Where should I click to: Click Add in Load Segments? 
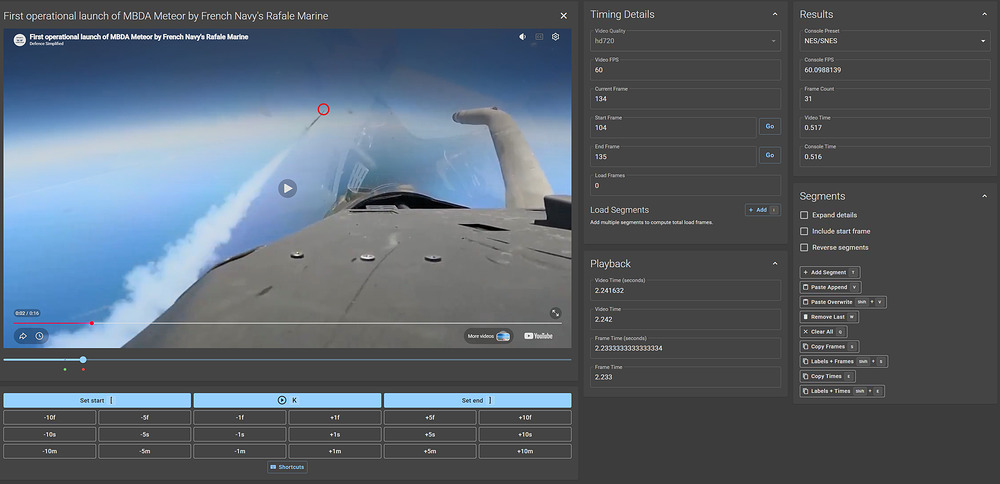point(763,210)
